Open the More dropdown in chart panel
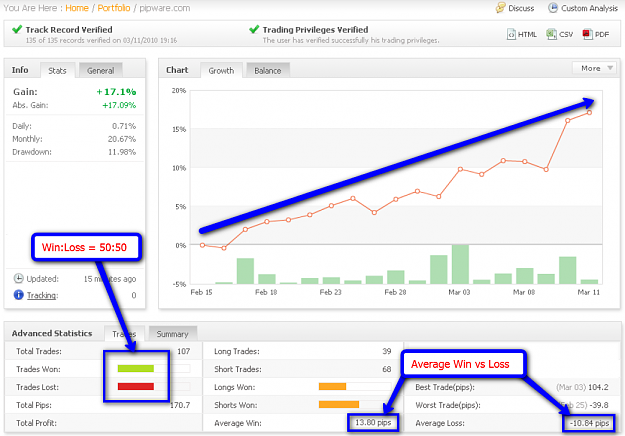Image resolution: width=625 pixels, height=436 pixels. point(594,68)
